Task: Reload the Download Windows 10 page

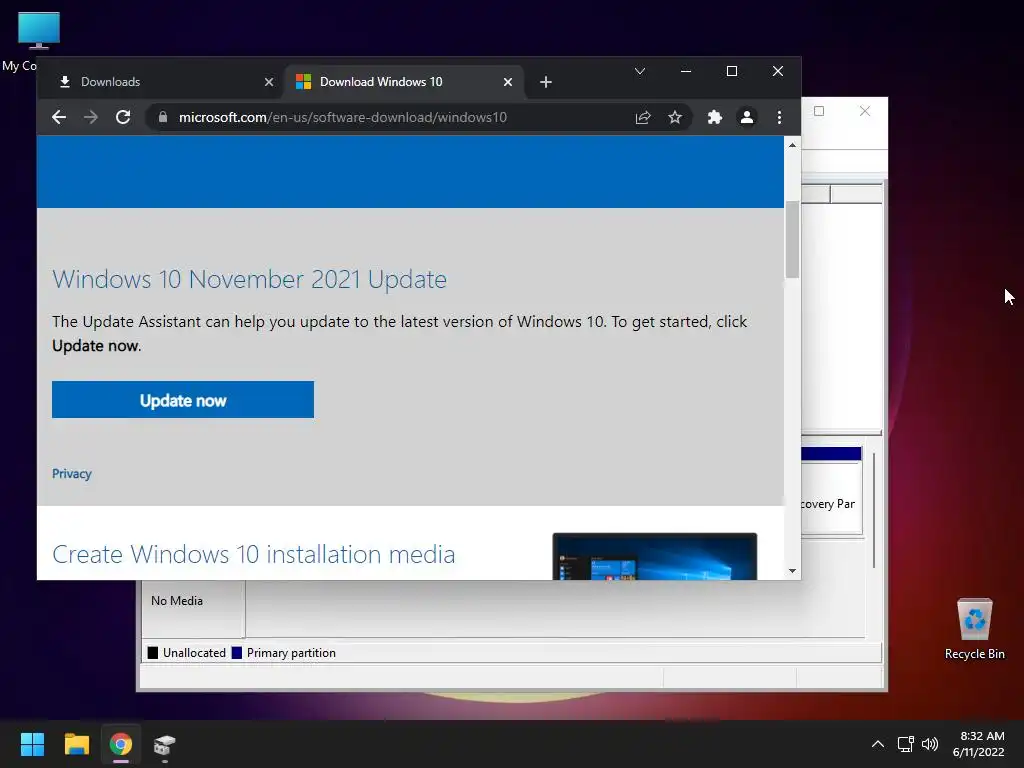Action: coord(123,117)
